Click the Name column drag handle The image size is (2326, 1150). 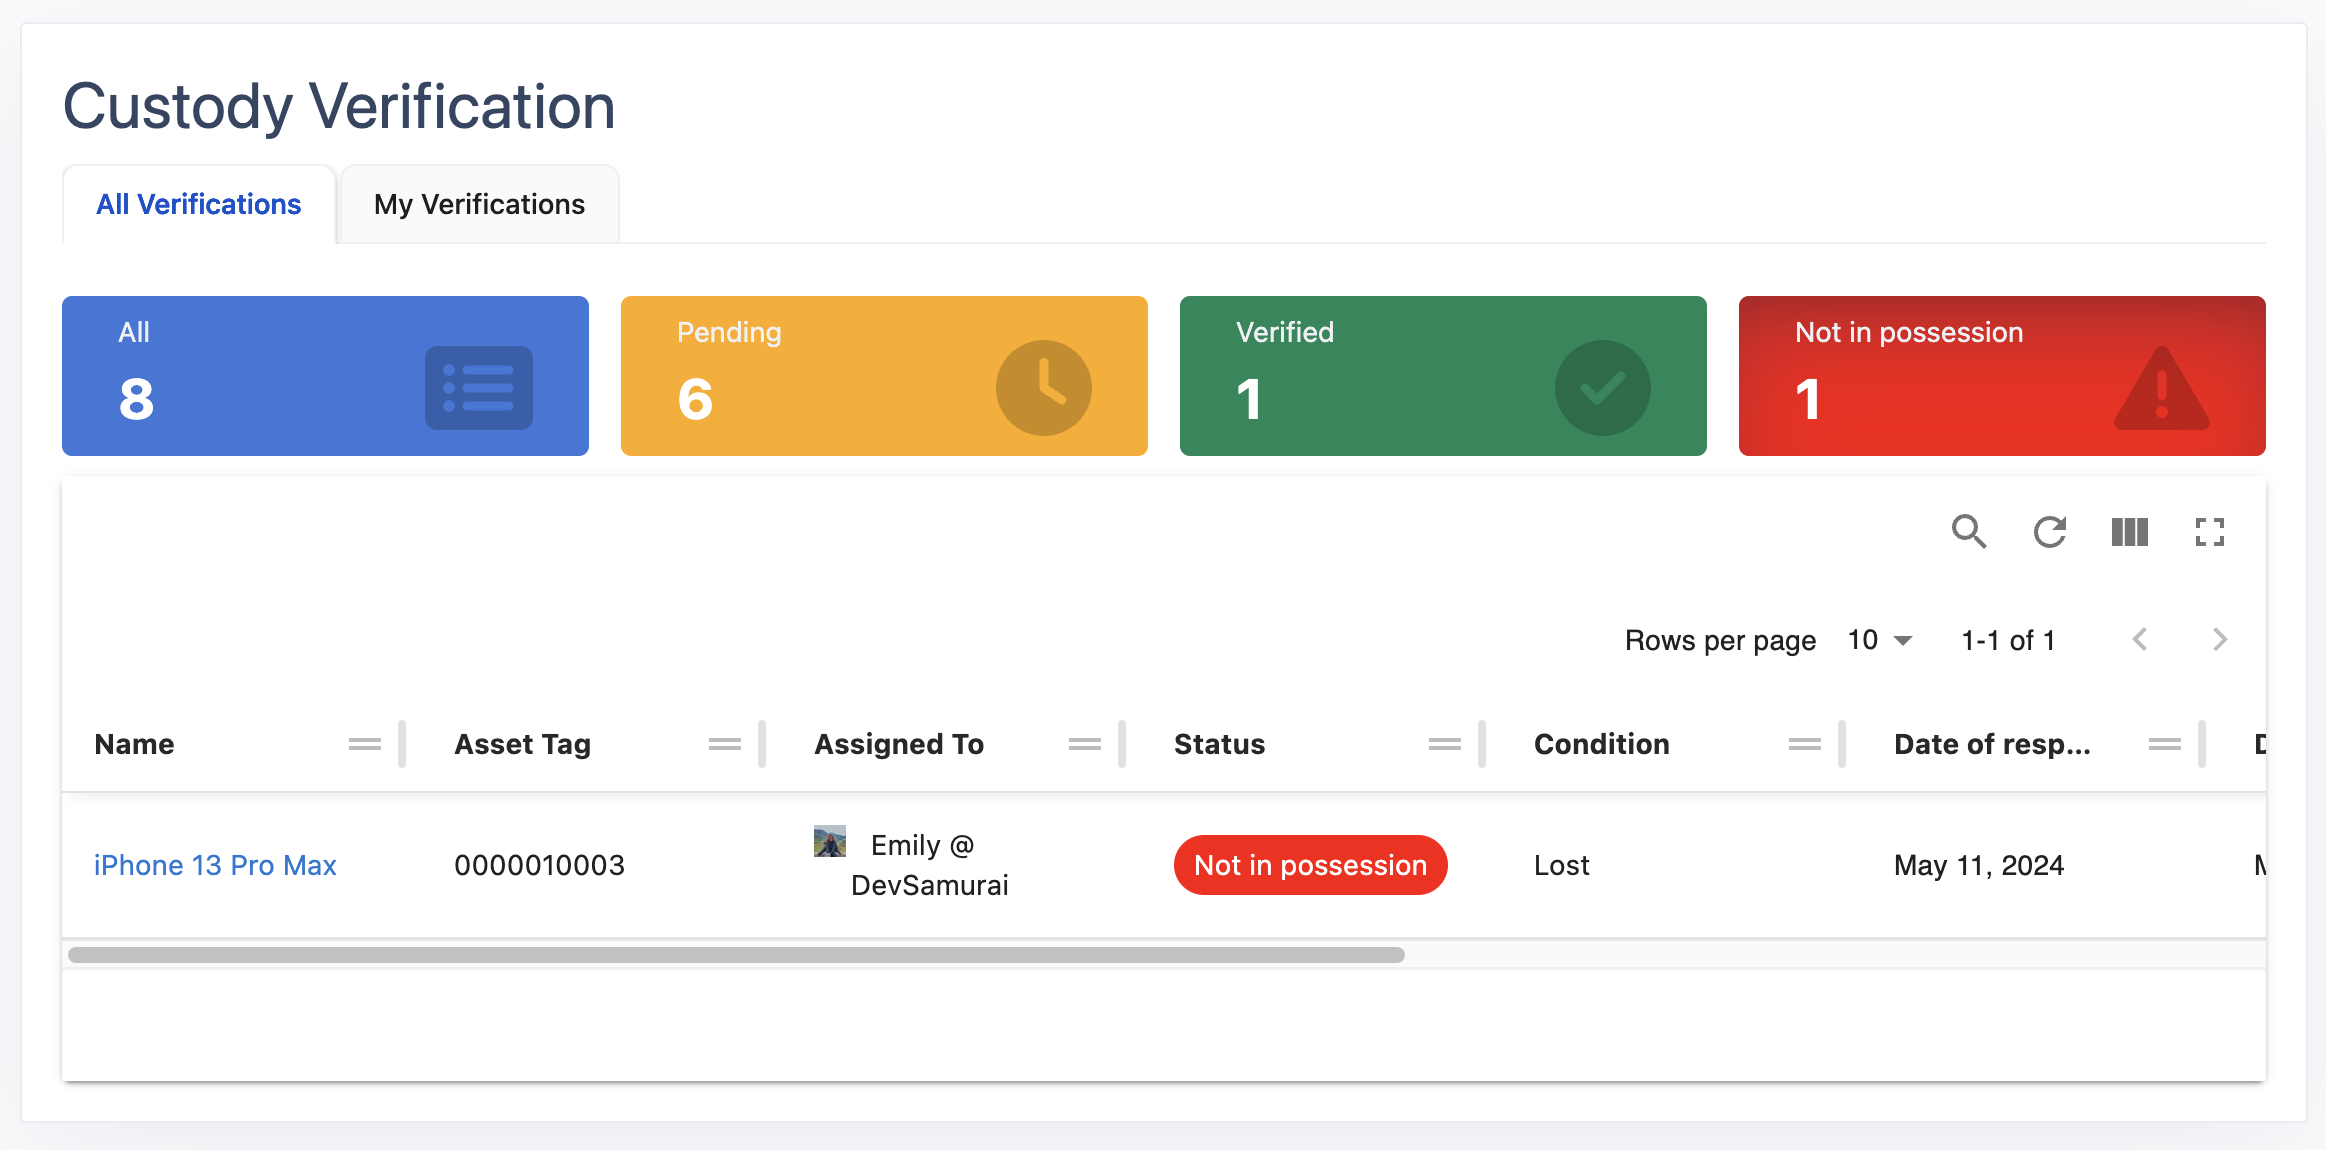[364, 744]
